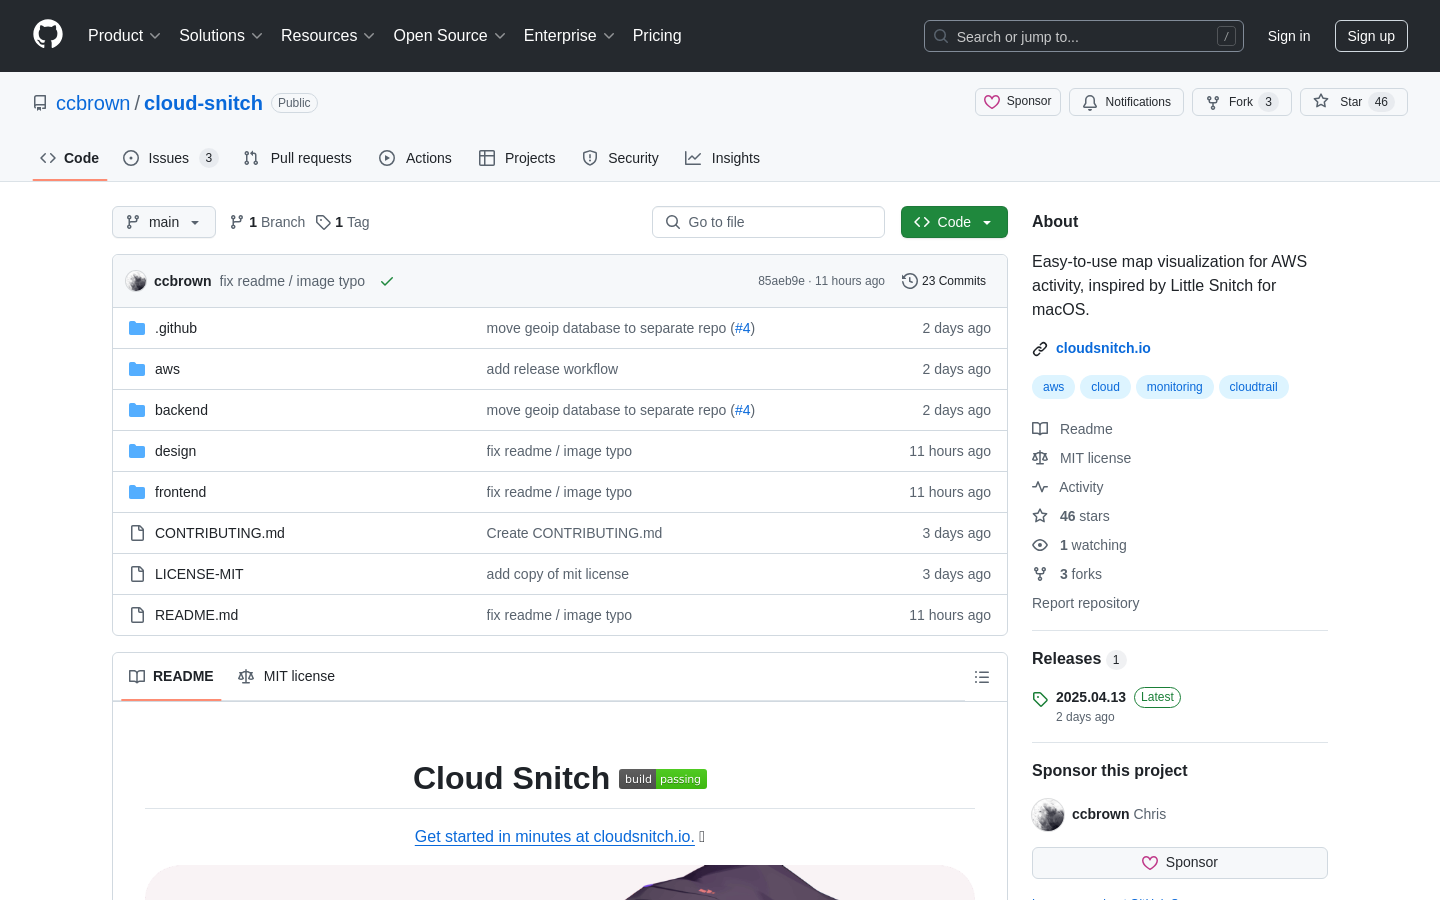Open the Pricing page

[657, 35]
